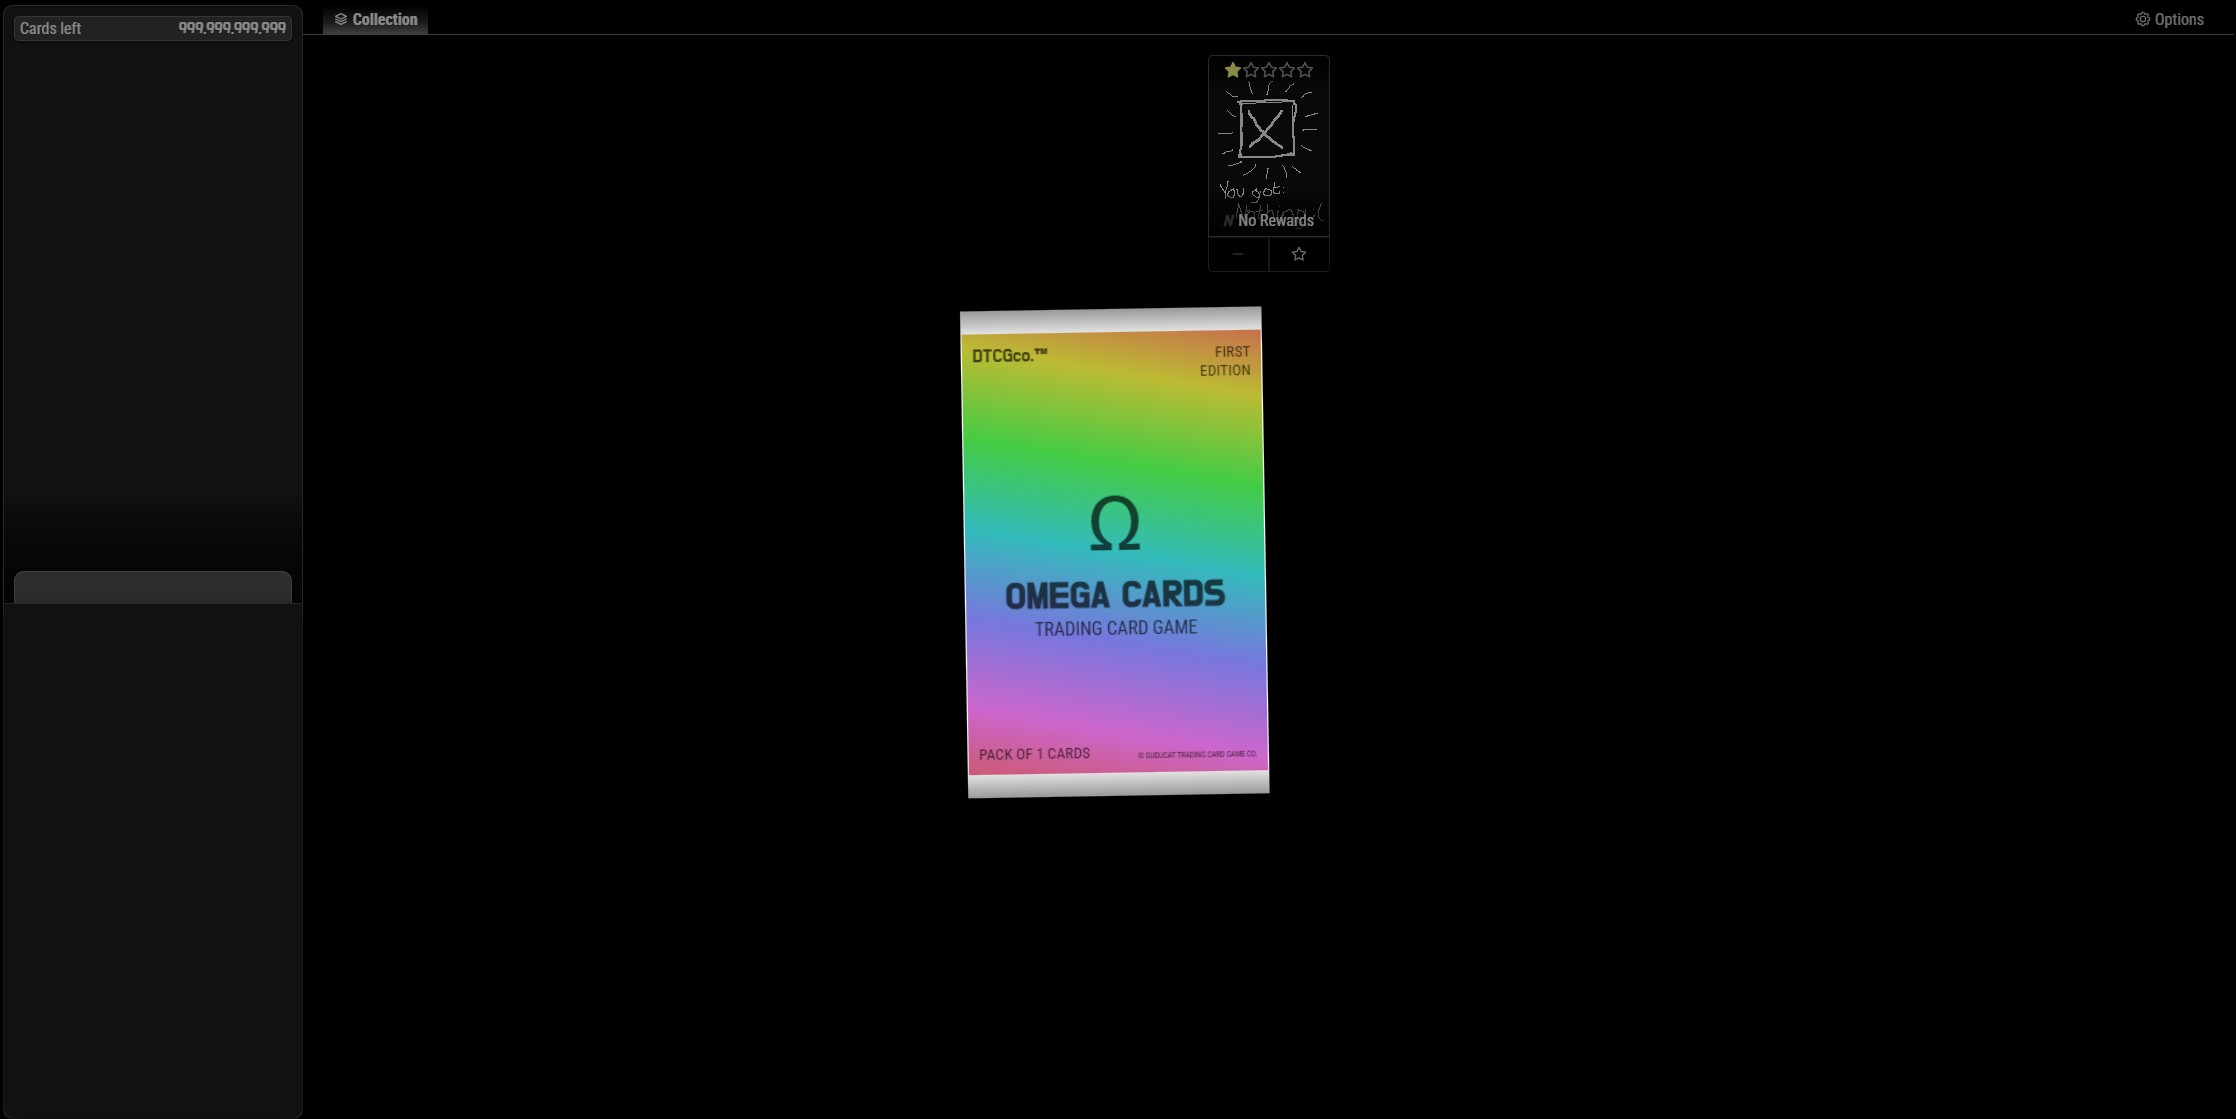Click the Collection layers icon

click(341, 19)
